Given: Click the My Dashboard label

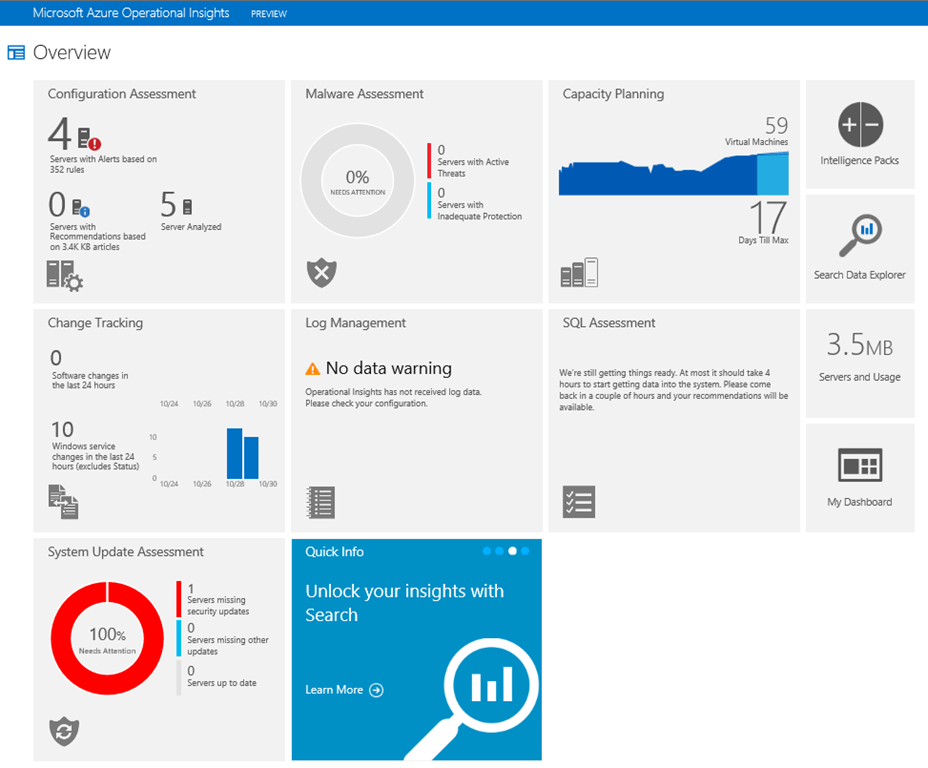Looking at the screenshot, I should (x=859, y=502).
